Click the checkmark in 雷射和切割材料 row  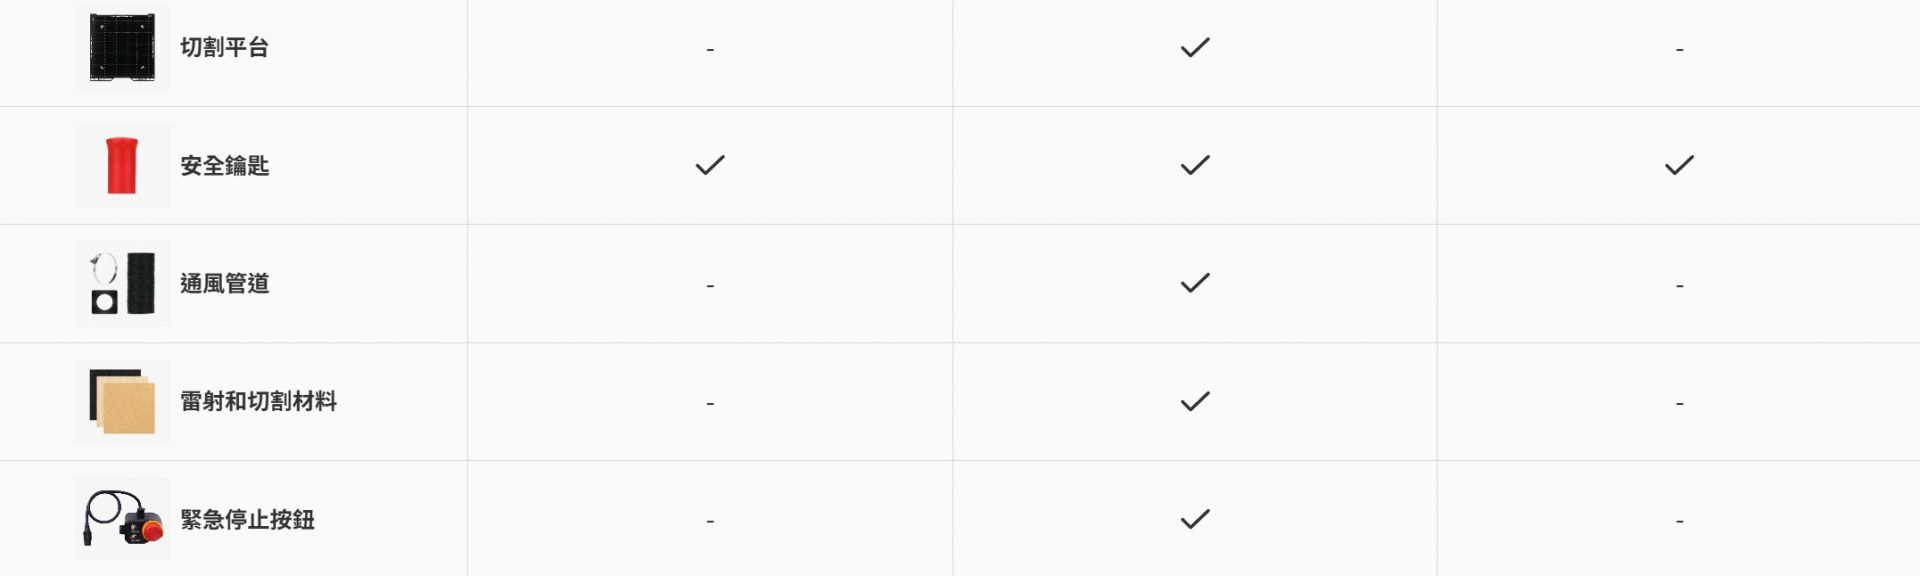[1195, 401]
